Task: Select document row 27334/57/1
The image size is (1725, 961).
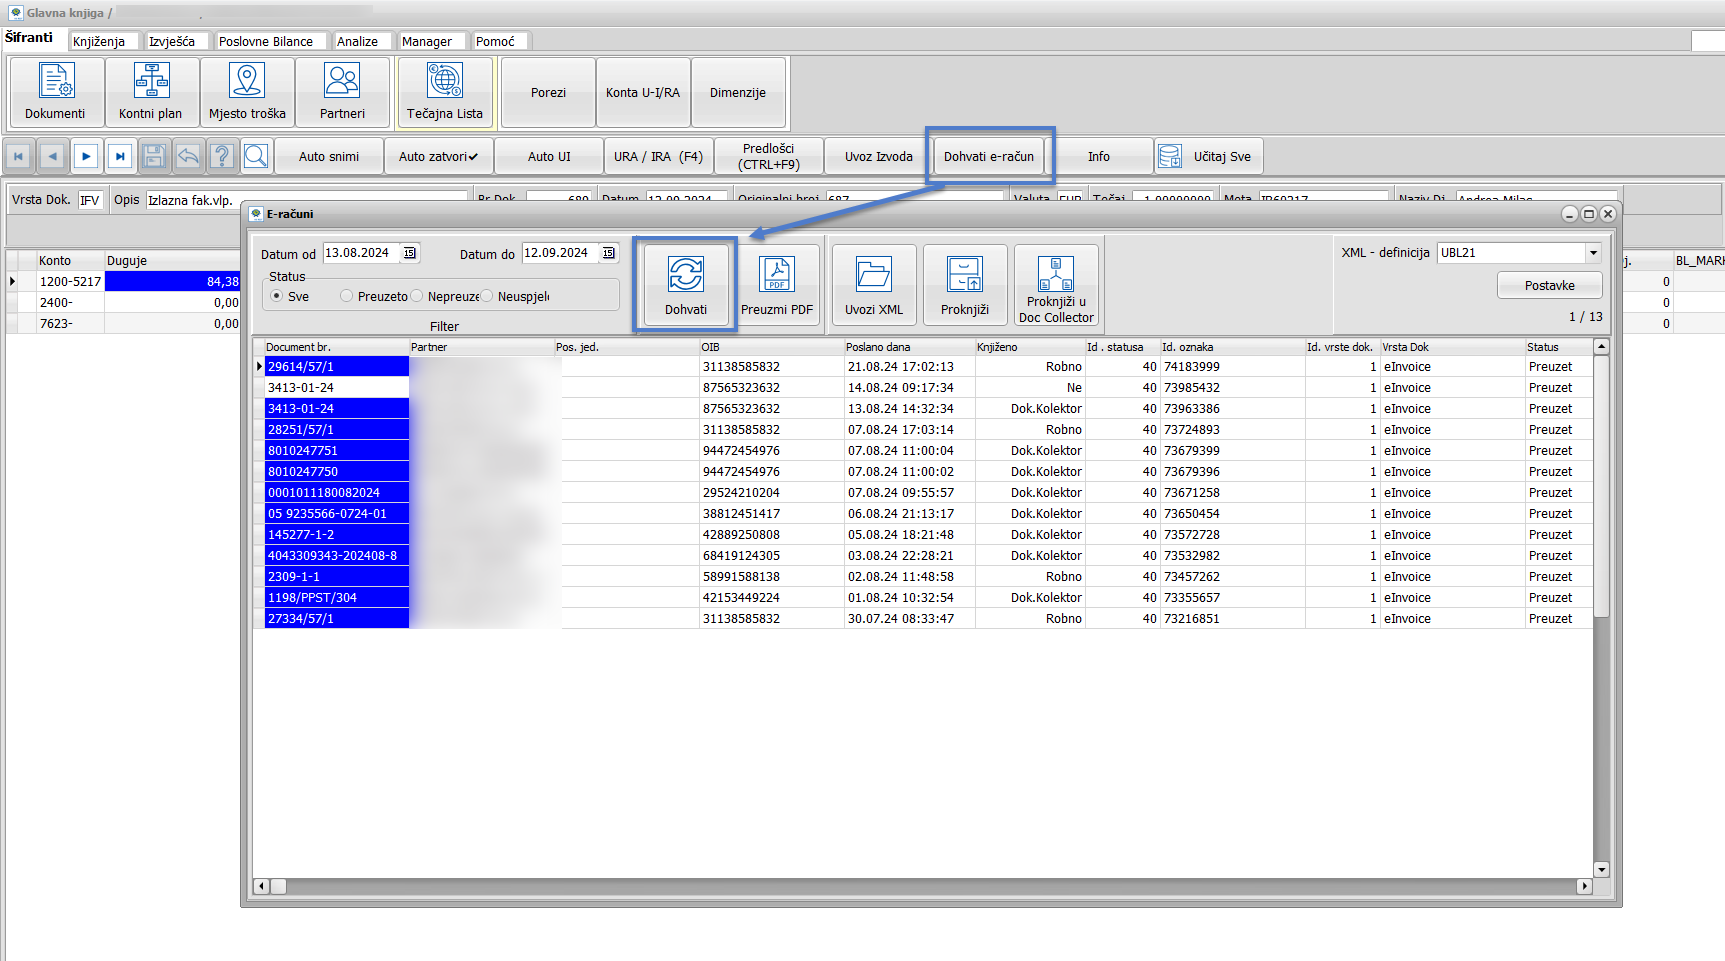Action: (923, 619)
